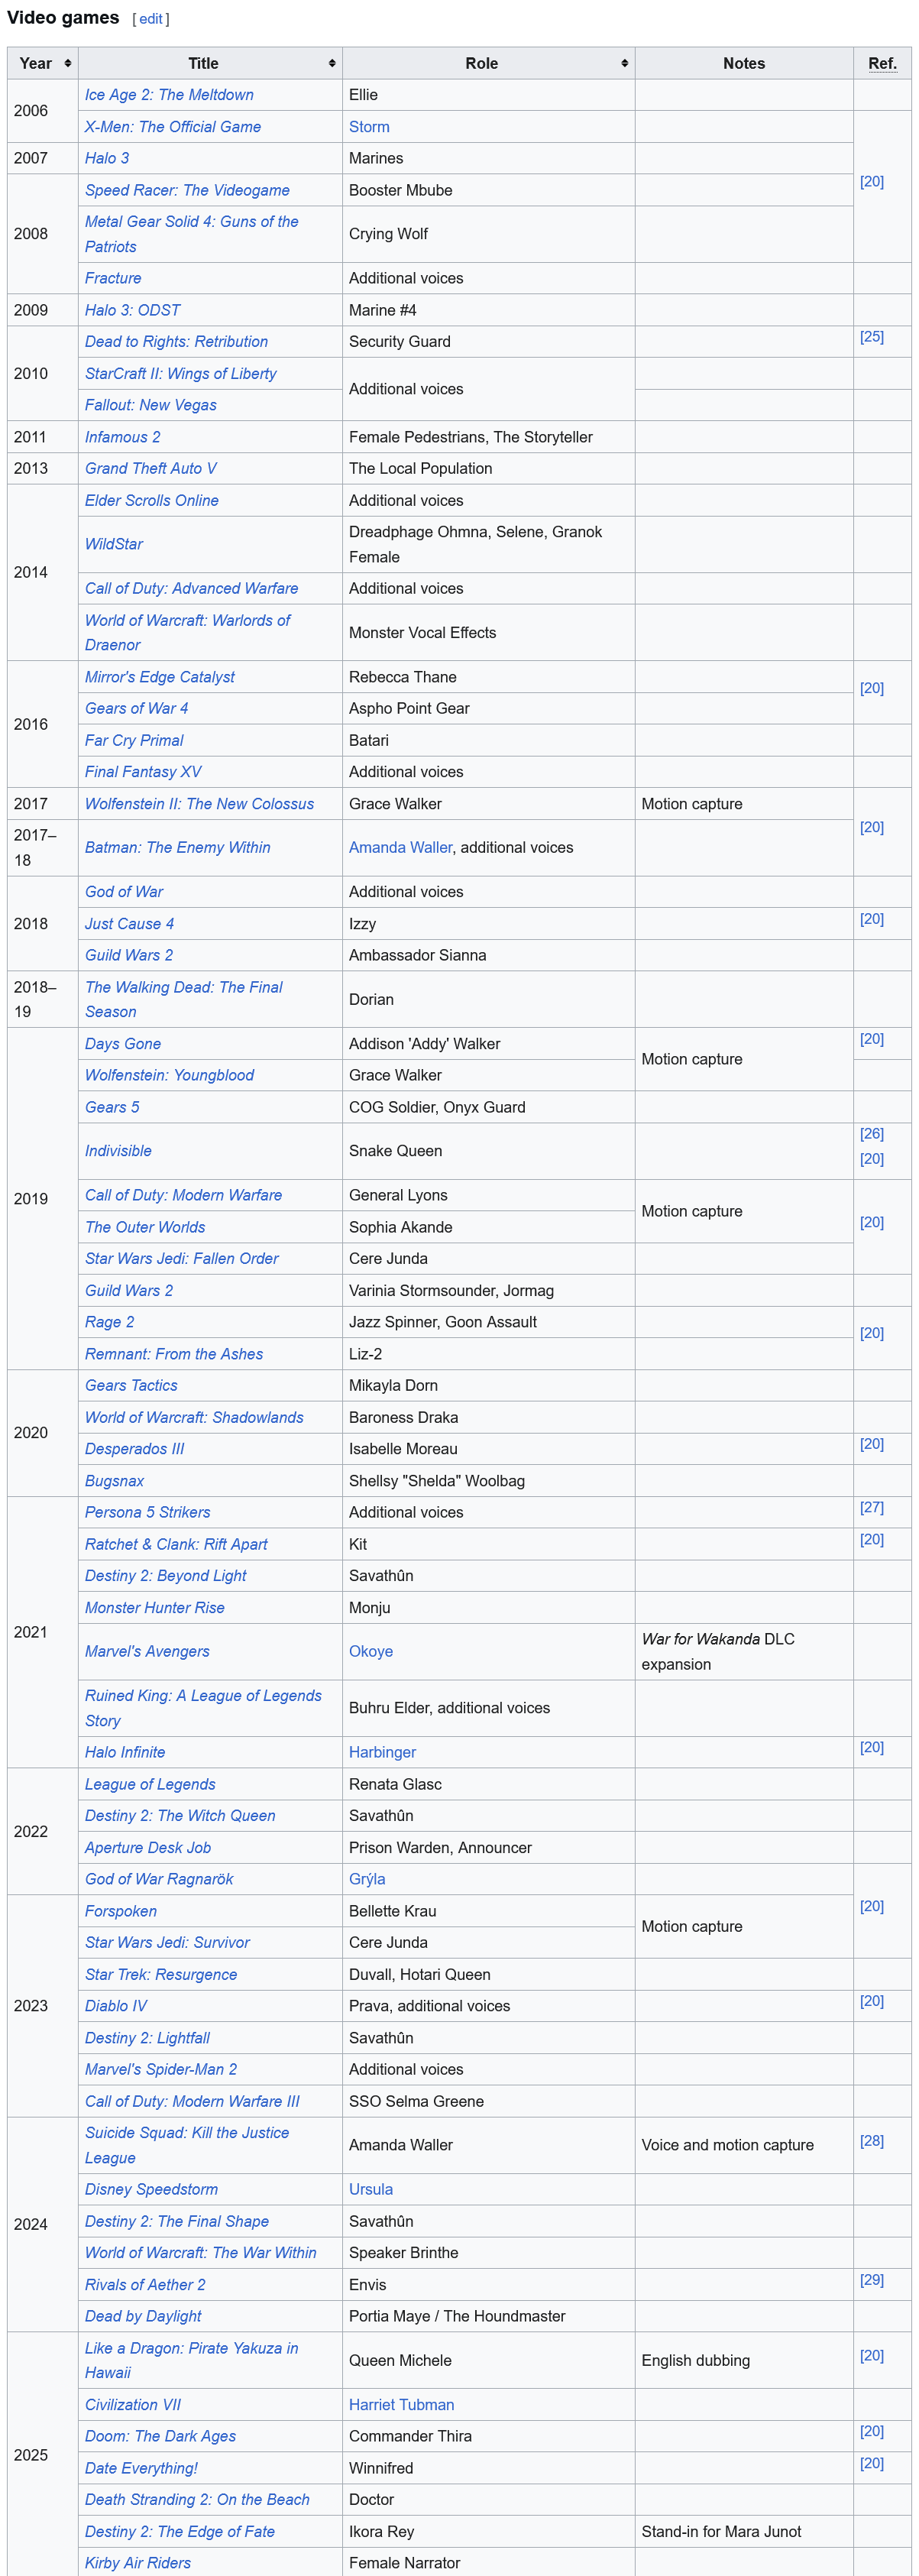Open the Diablo IV link
The height and width of the screenshot is (2576, 919).
pos(116,2006)
